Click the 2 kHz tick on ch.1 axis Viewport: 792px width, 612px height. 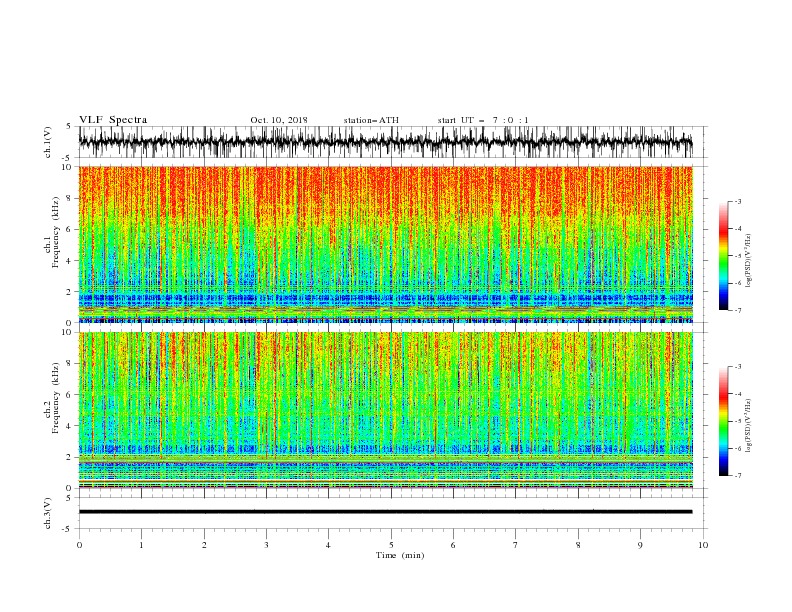click(x=70, y=292)
